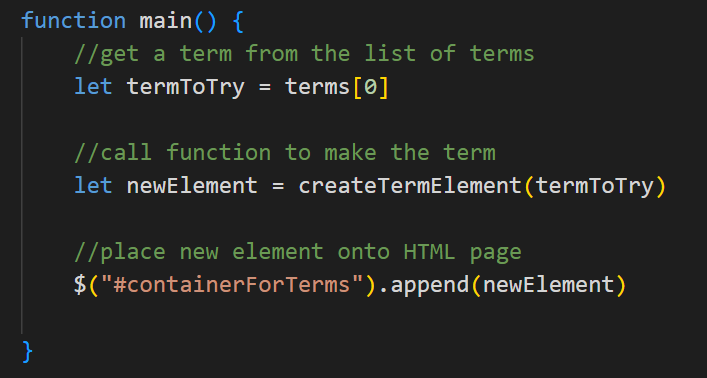This screenshot has width=707, height=378.
Task: Click the function name 'main'
Action: point(166,21)
